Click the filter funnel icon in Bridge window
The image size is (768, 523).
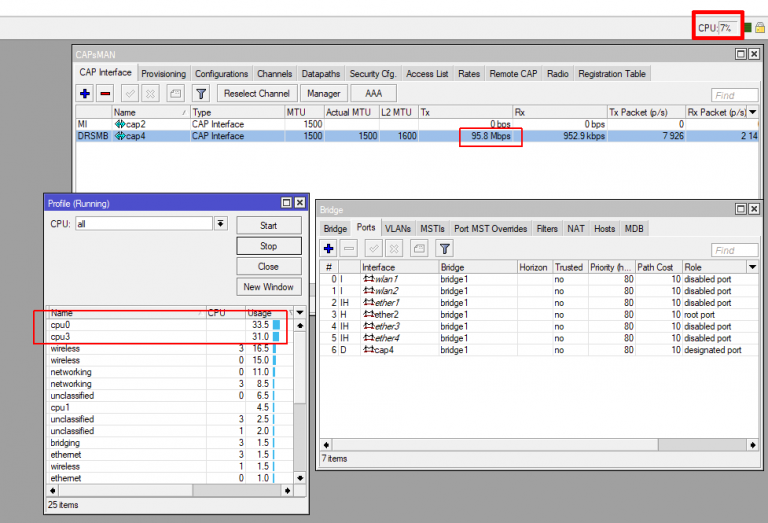coord(445,248)
